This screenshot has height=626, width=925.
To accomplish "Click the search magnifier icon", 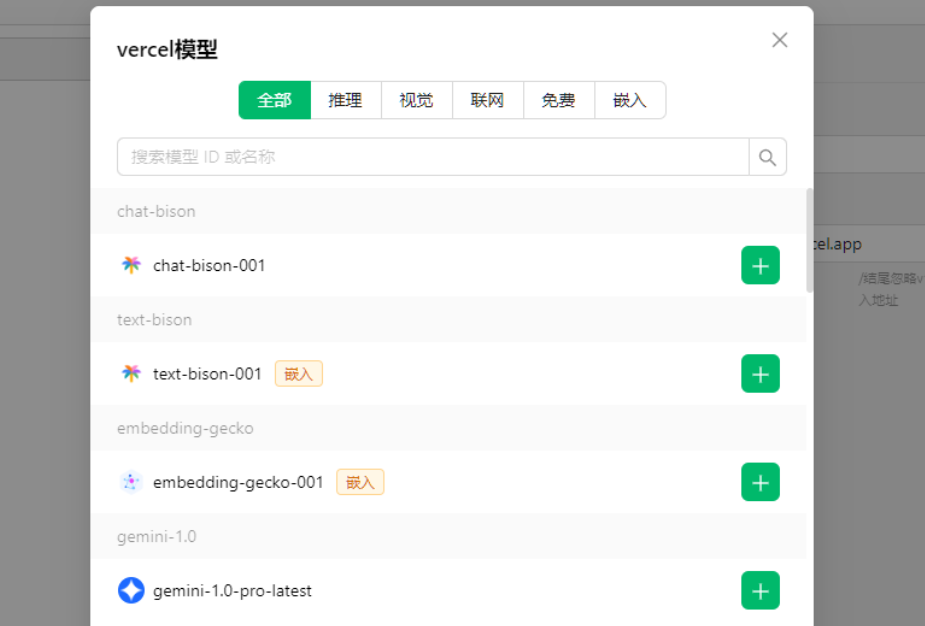I will click(x=767, y=157).
